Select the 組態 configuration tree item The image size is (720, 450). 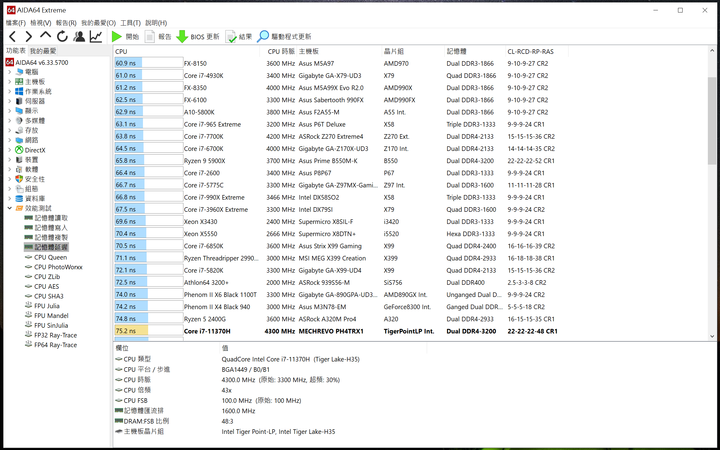[27, 189]
